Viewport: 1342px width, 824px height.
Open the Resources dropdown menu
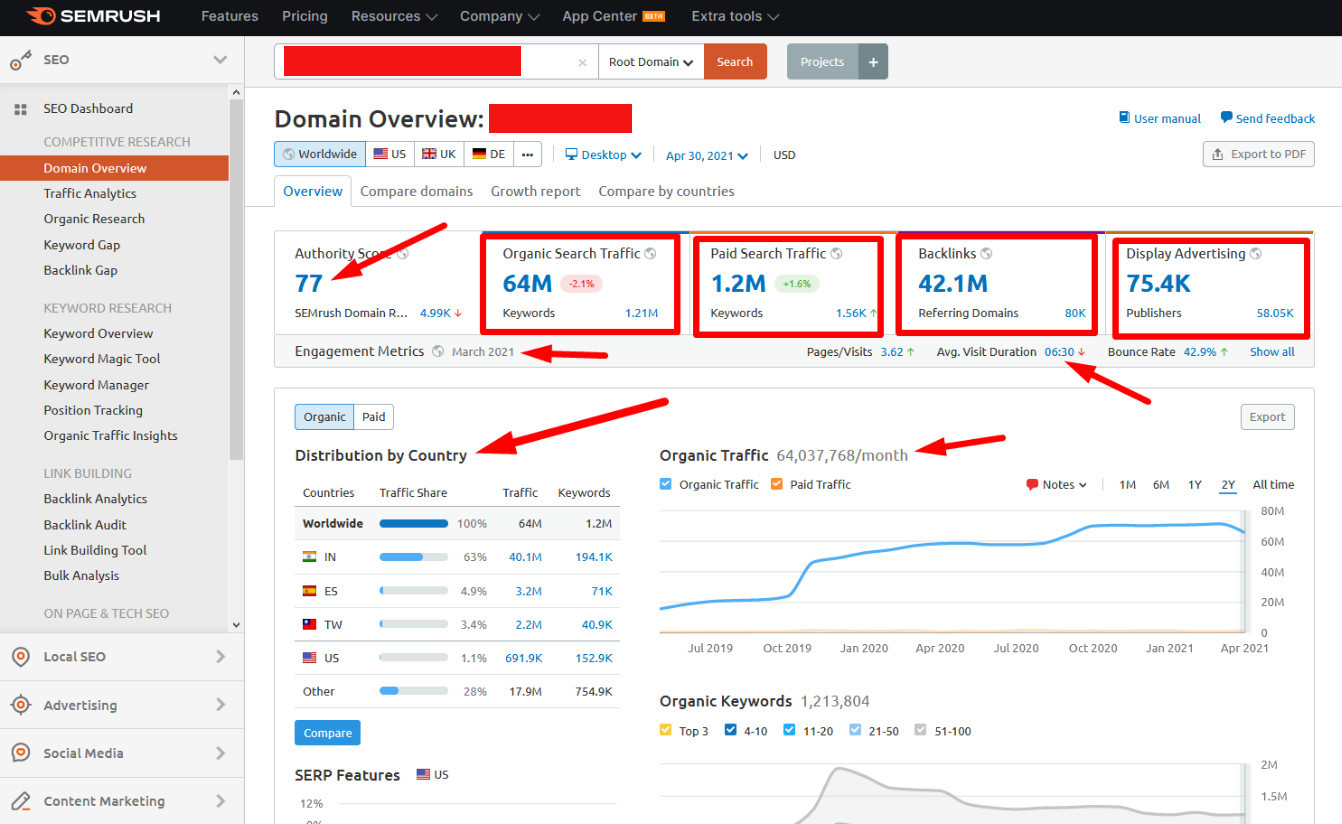tap(394, 17)
